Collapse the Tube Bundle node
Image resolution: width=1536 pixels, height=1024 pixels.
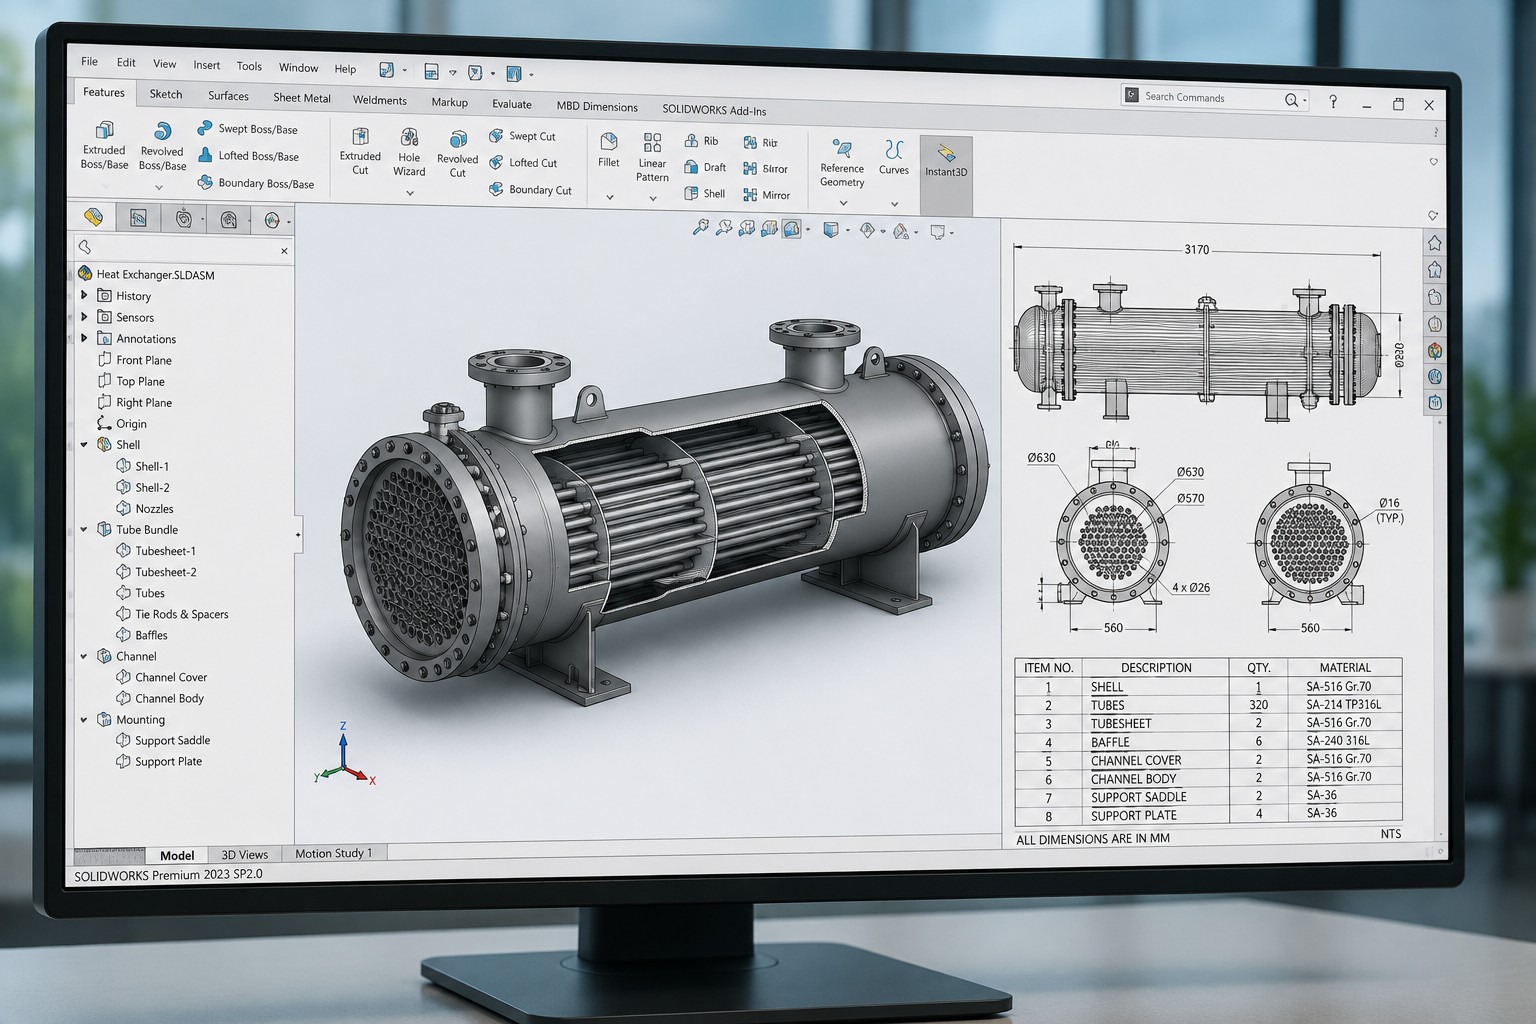click(x=84, y=529)
